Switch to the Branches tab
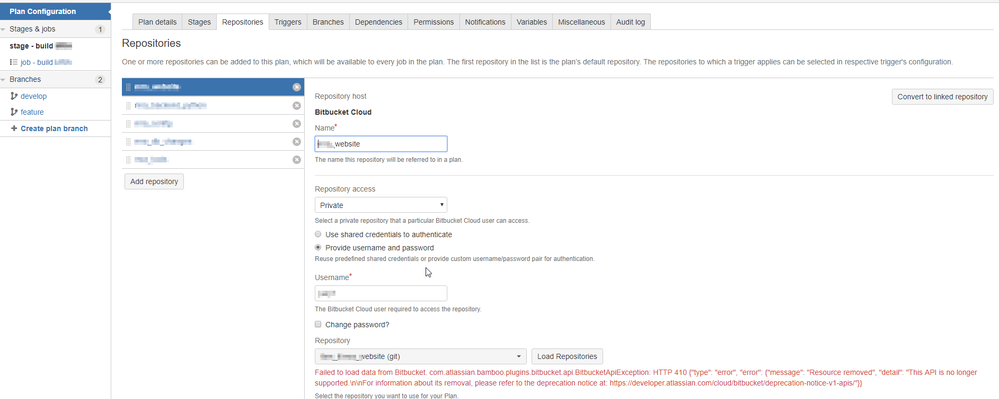The width and height of the screenshot is (999, 399). [328, 22]
